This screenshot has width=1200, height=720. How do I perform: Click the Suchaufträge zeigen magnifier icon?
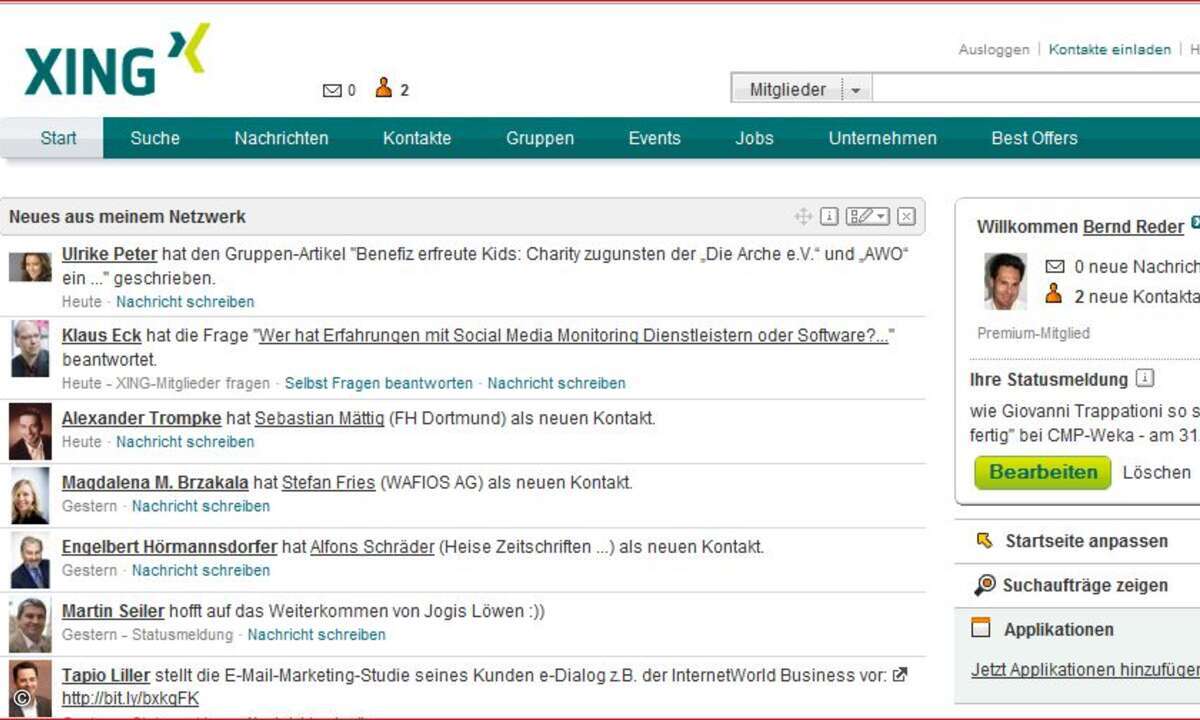point(985,585)
